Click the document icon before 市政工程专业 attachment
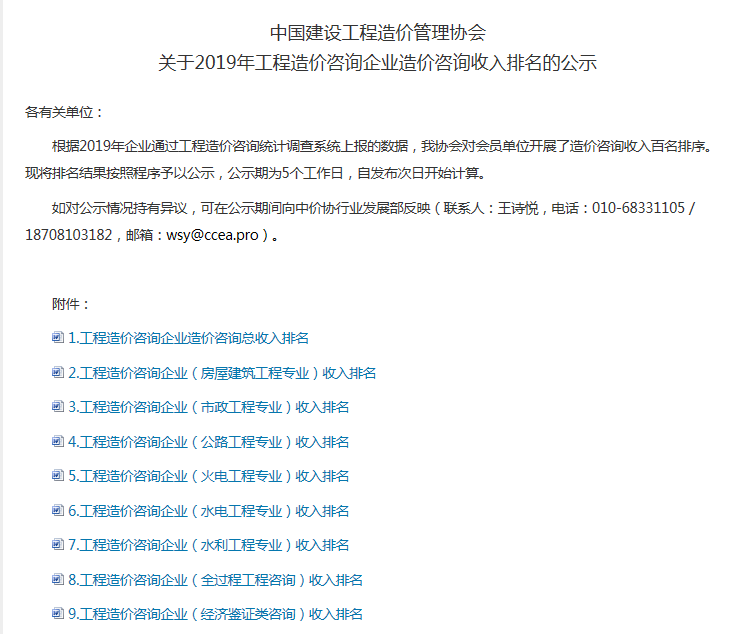This screenshot has height=634, width=753. tap(57, 407)
